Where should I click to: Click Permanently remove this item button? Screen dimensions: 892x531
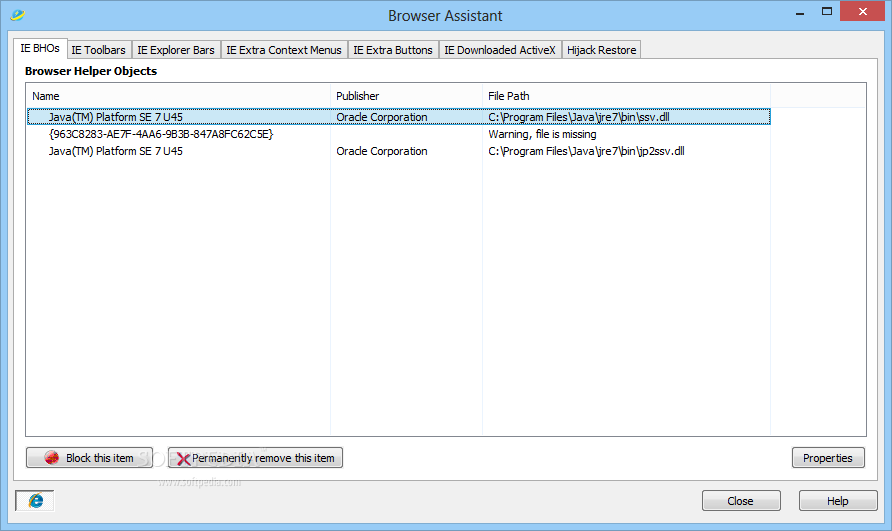(255, 458)
